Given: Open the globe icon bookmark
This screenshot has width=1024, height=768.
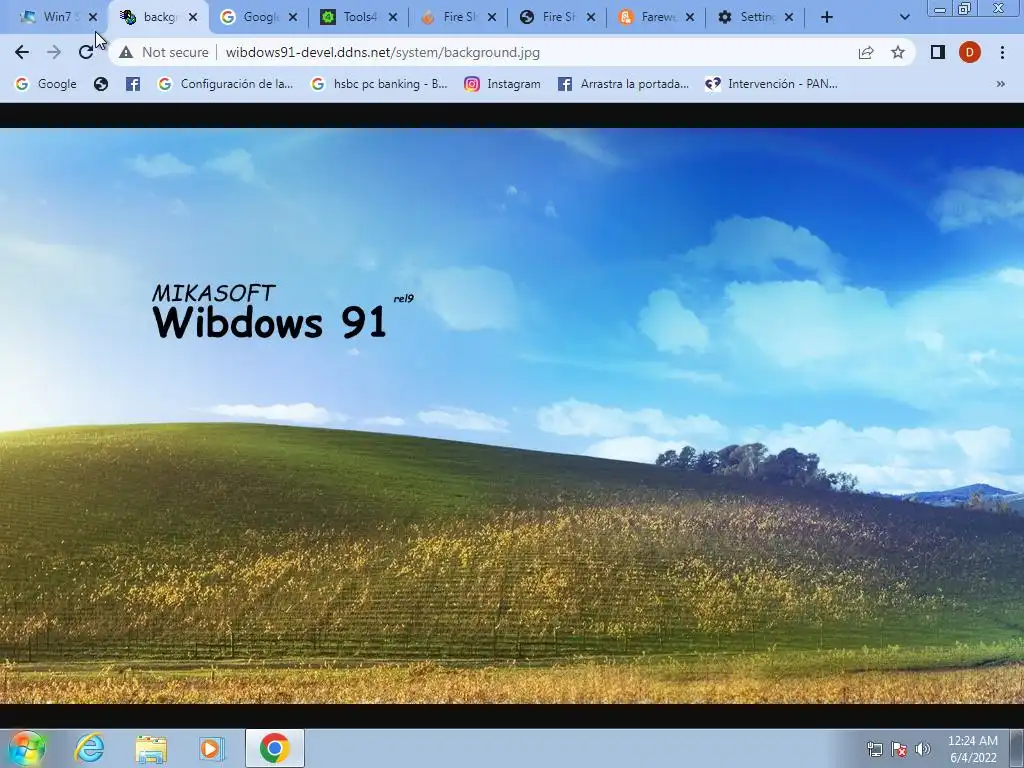Looking at the screenshot, I should point(101,84).
